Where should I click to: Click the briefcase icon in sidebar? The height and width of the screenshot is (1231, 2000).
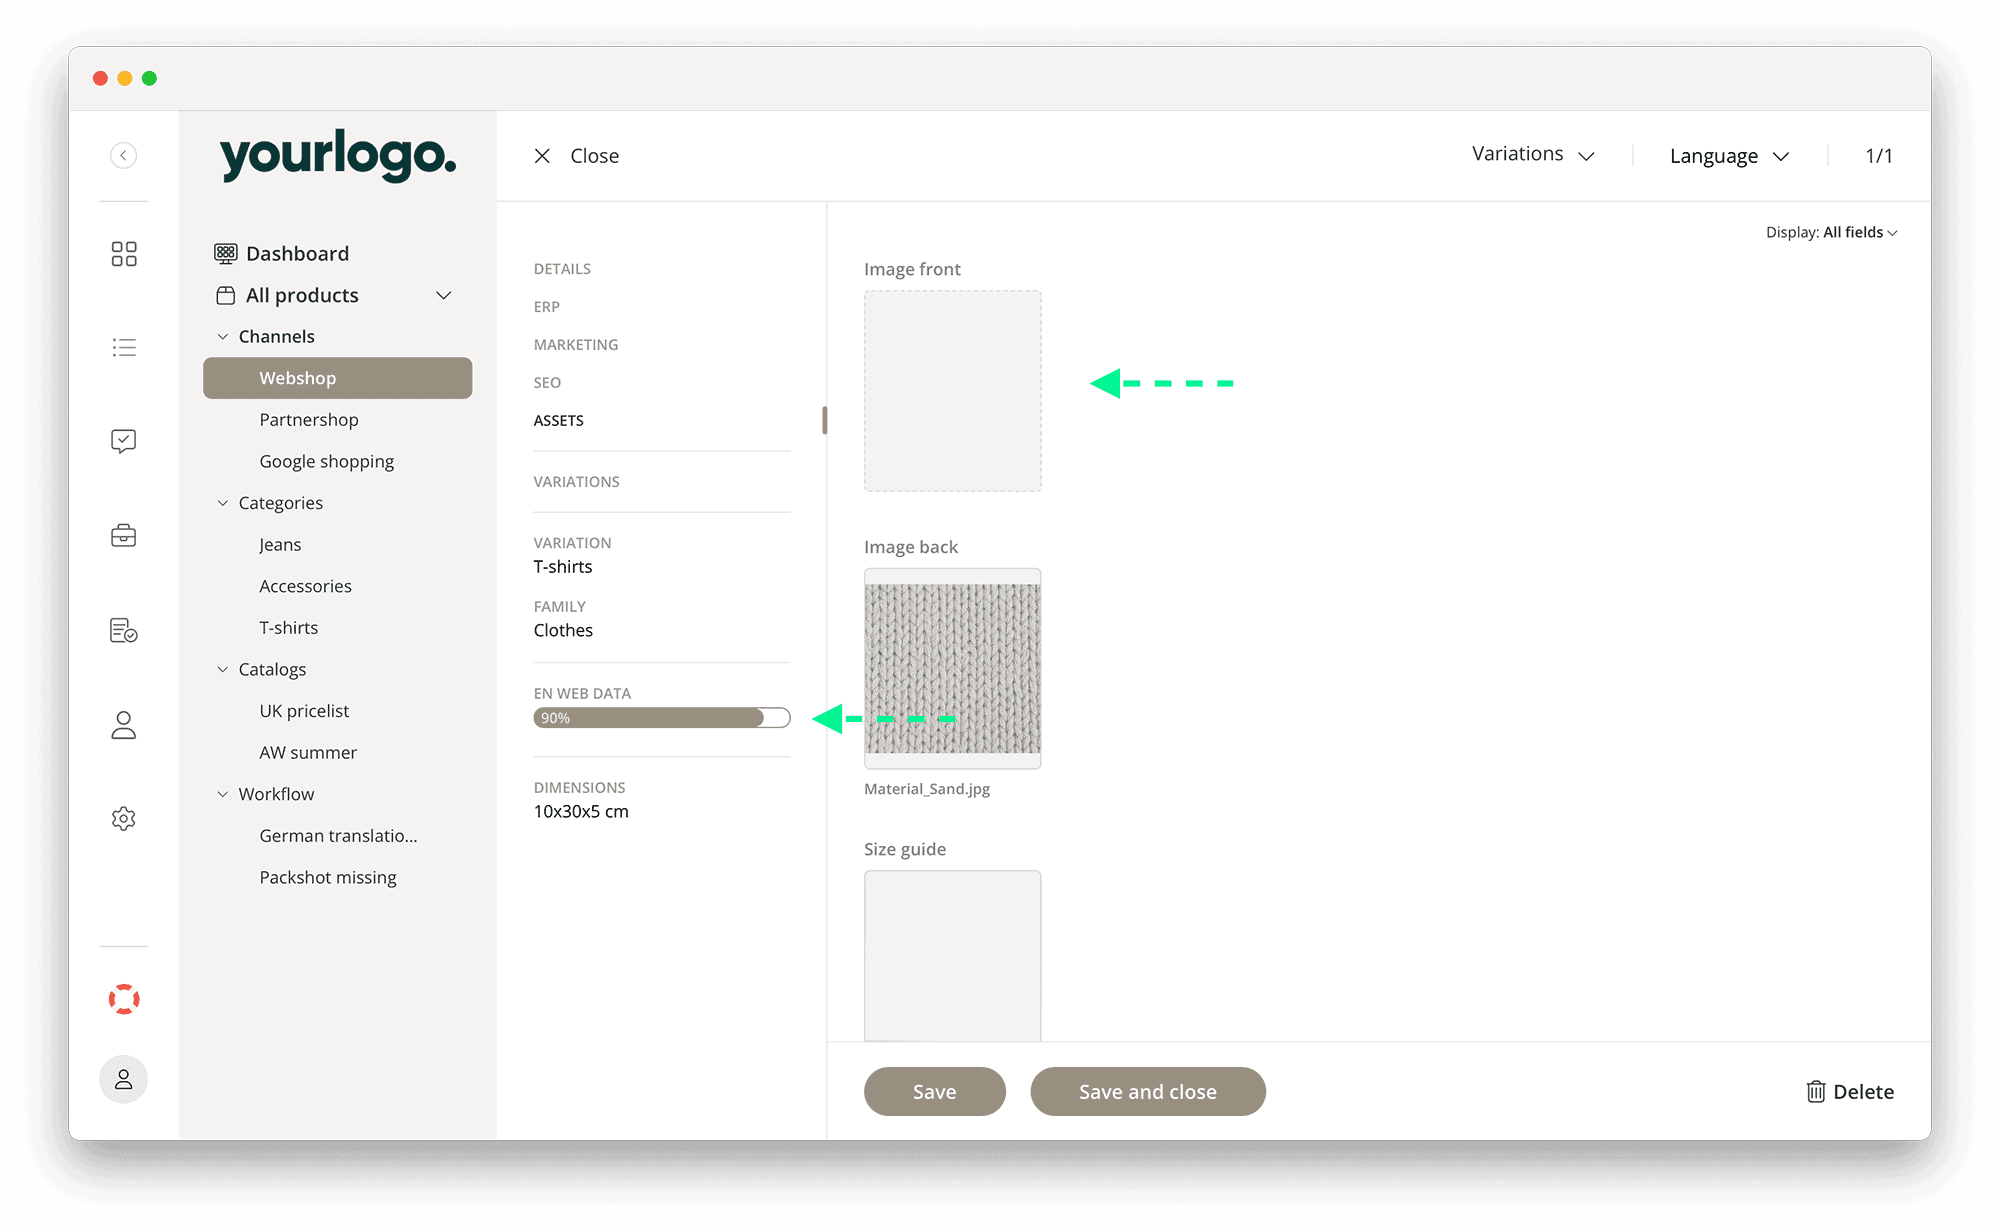[123, 536]
